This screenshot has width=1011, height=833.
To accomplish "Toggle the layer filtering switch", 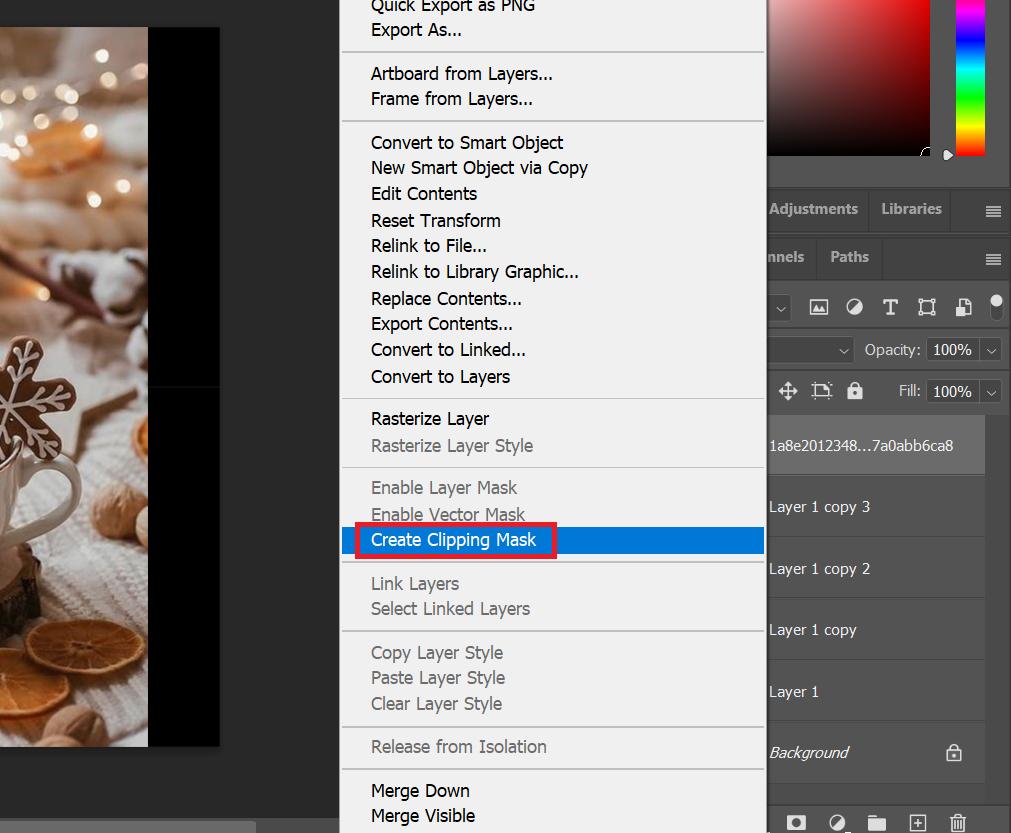I will [996, 305].
